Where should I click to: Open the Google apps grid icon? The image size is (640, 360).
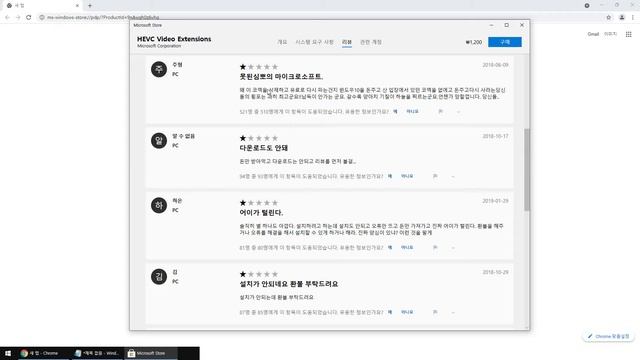point(629,34)
